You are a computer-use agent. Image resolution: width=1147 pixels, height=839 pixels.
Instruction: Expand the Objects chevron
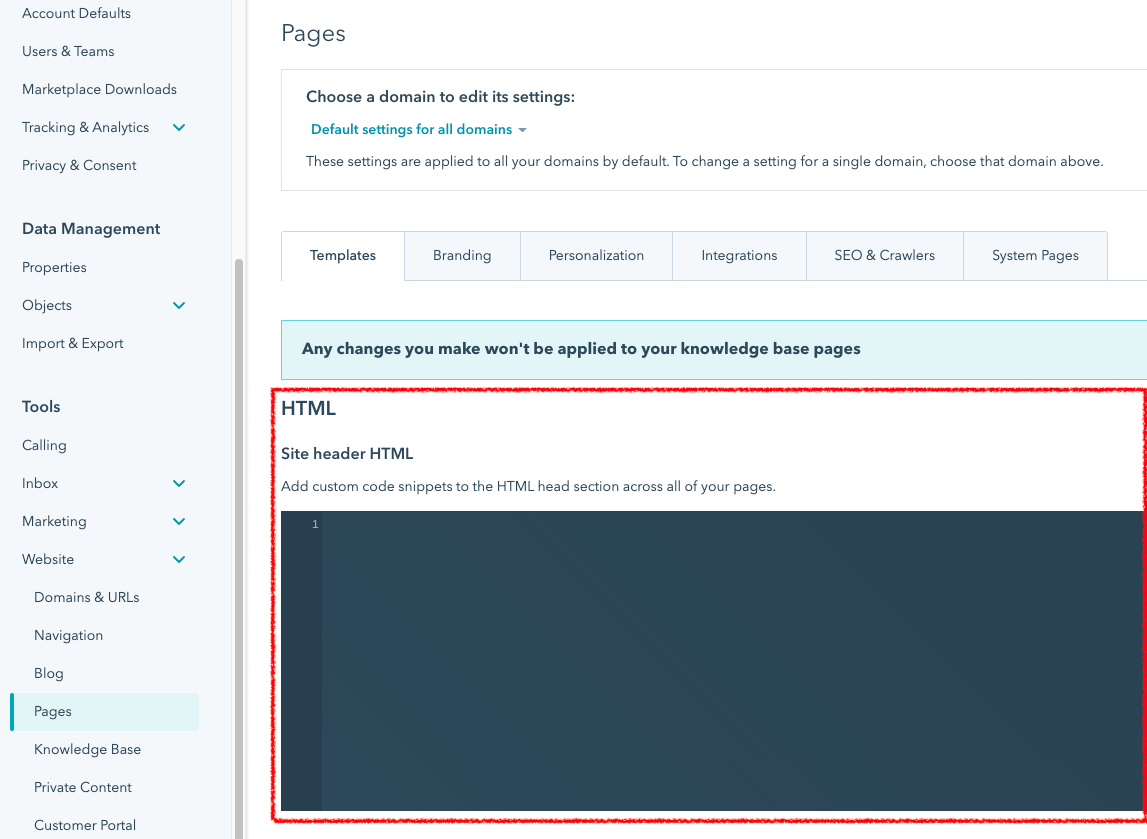179,305
